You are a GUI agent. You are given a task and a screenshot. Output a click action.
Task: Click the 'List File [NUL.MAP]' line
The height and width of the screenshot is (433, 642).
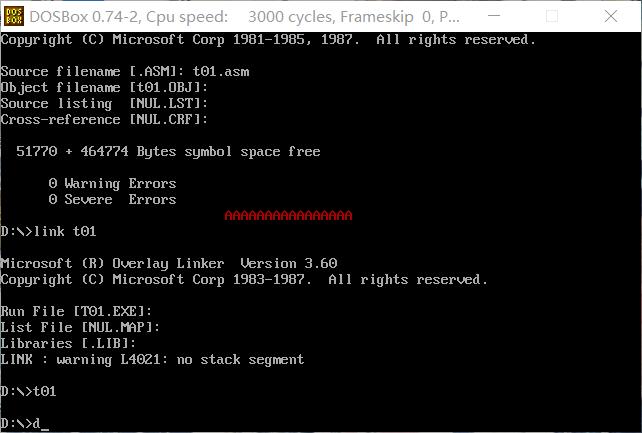click(x=80, y=328)
